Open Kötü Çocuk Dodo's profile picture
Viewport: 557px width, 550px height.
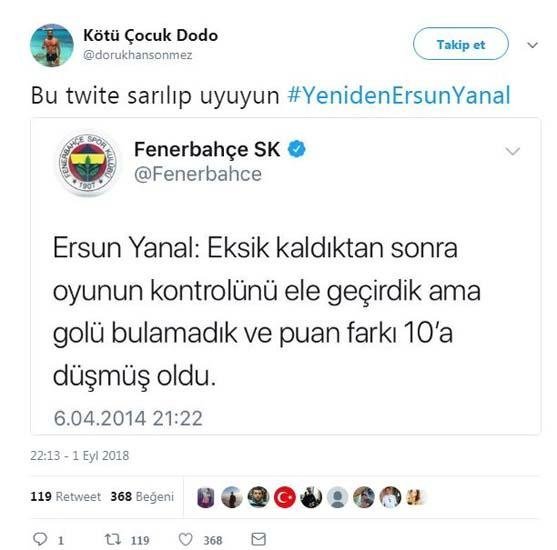pos(52,45)
